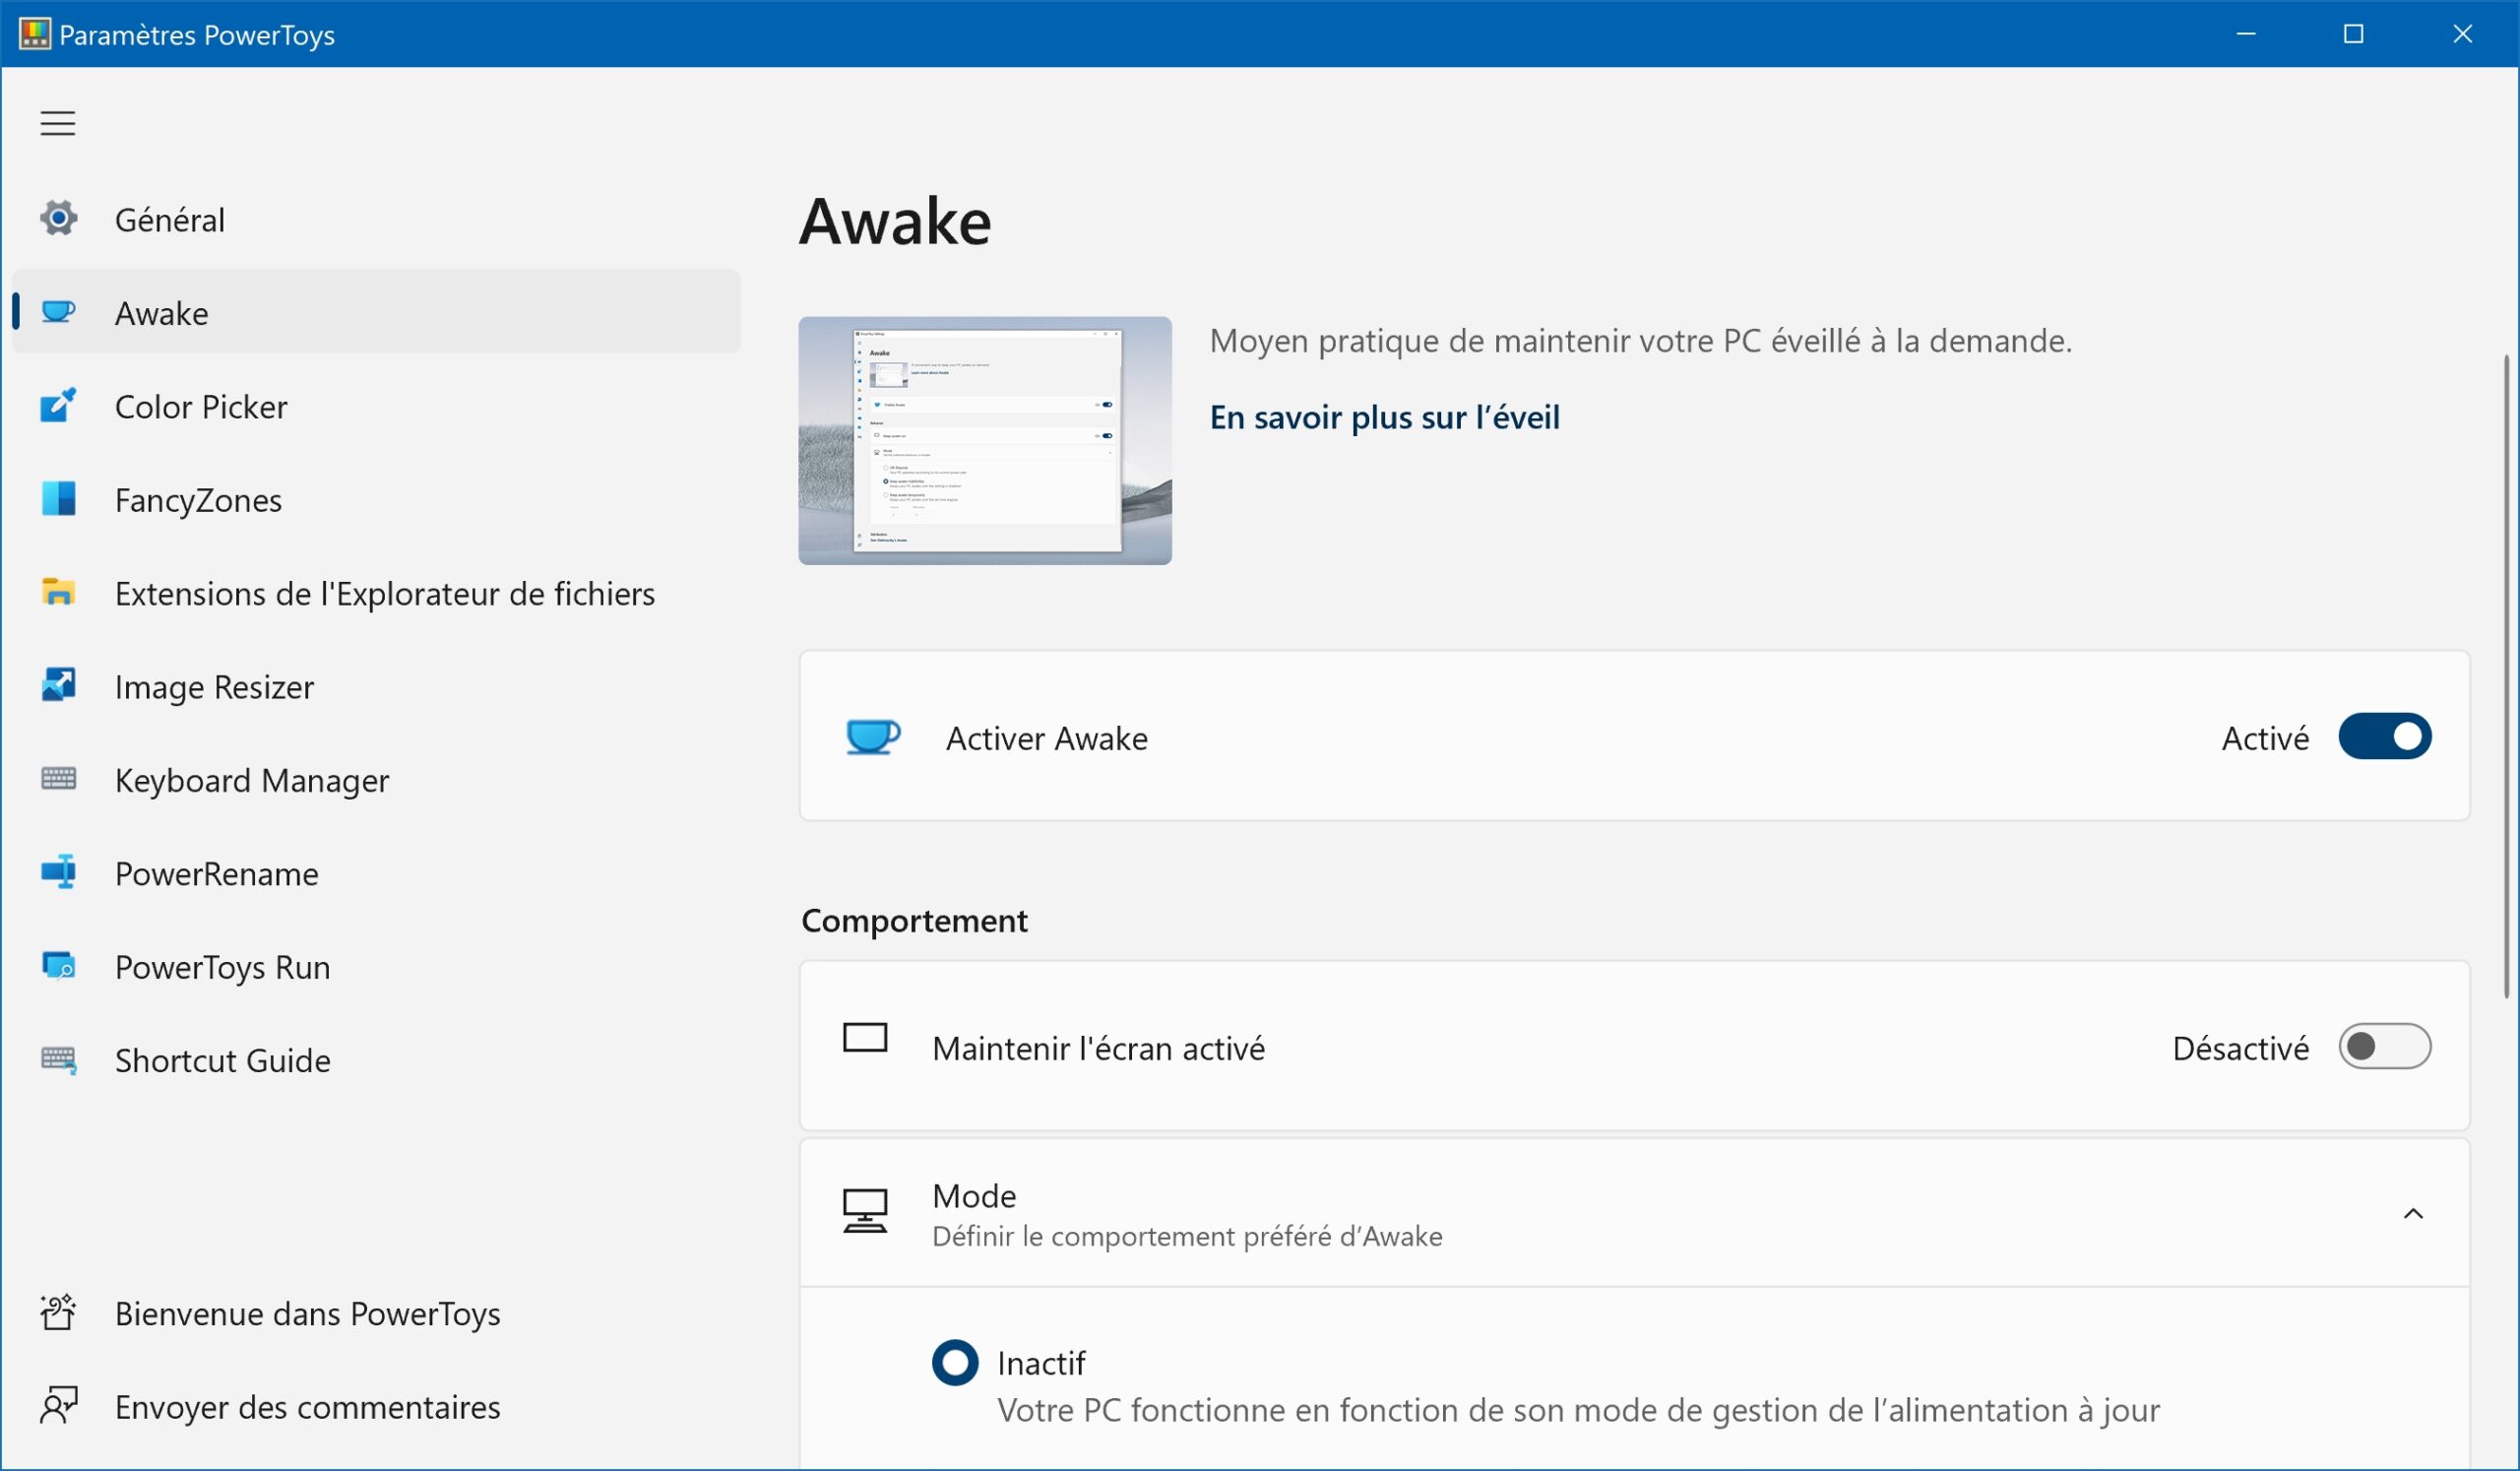The width and height of the screenshot is (2520, 1471).
Task: Go to Shortcut Guide page
Action: (x=376, y=1060)
